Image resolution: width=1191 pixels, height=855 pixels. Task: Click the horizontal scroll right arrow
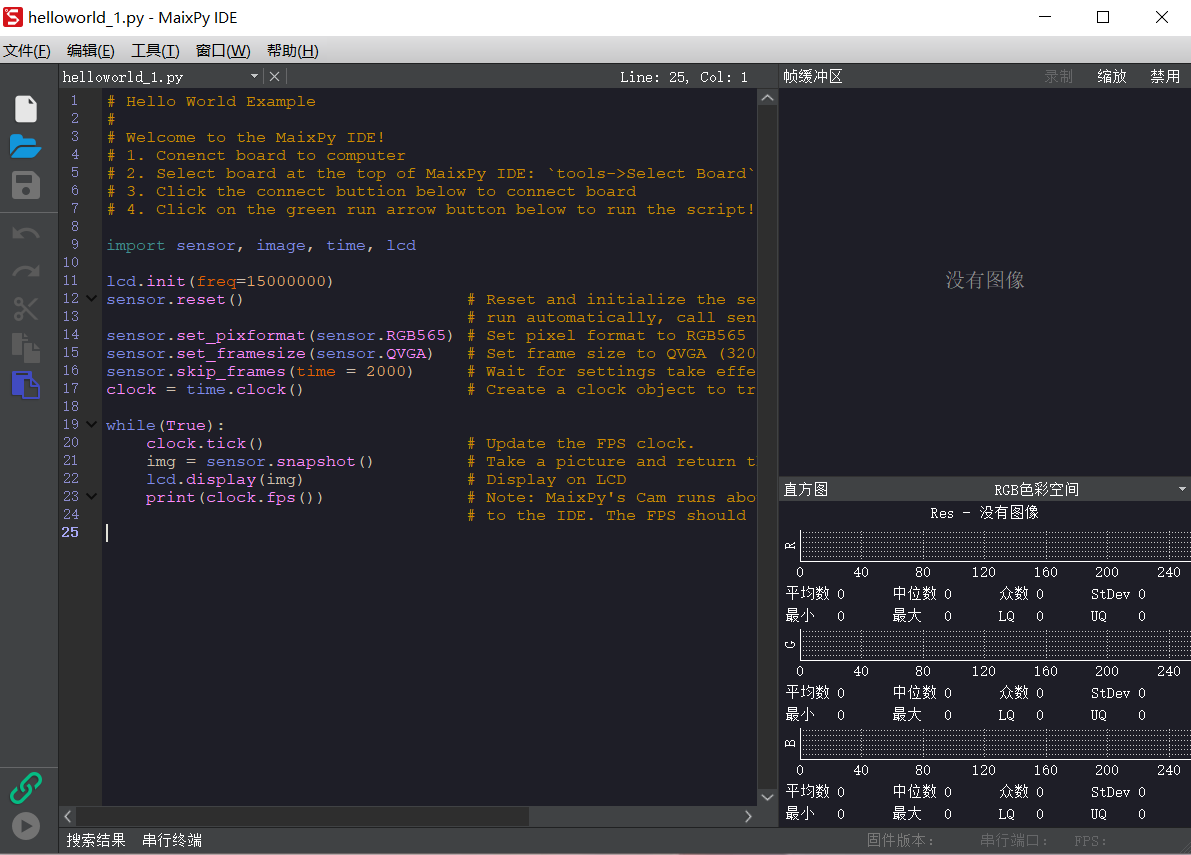tap(748, 816)
